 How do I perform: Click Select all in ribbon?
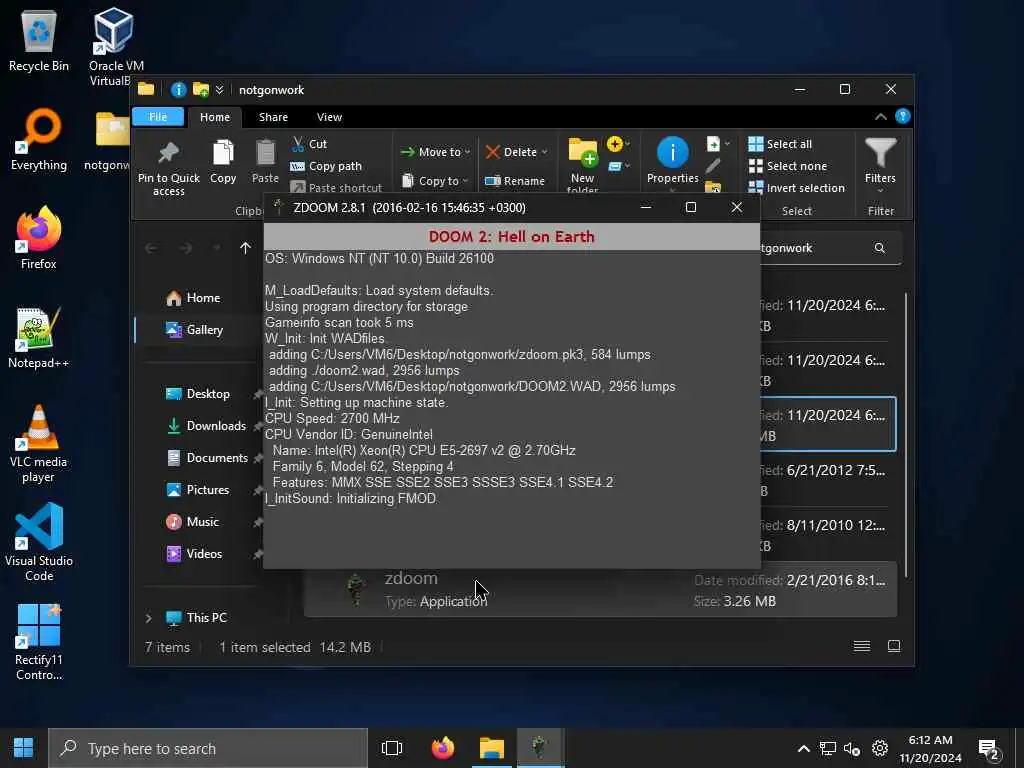pos(780,144)
